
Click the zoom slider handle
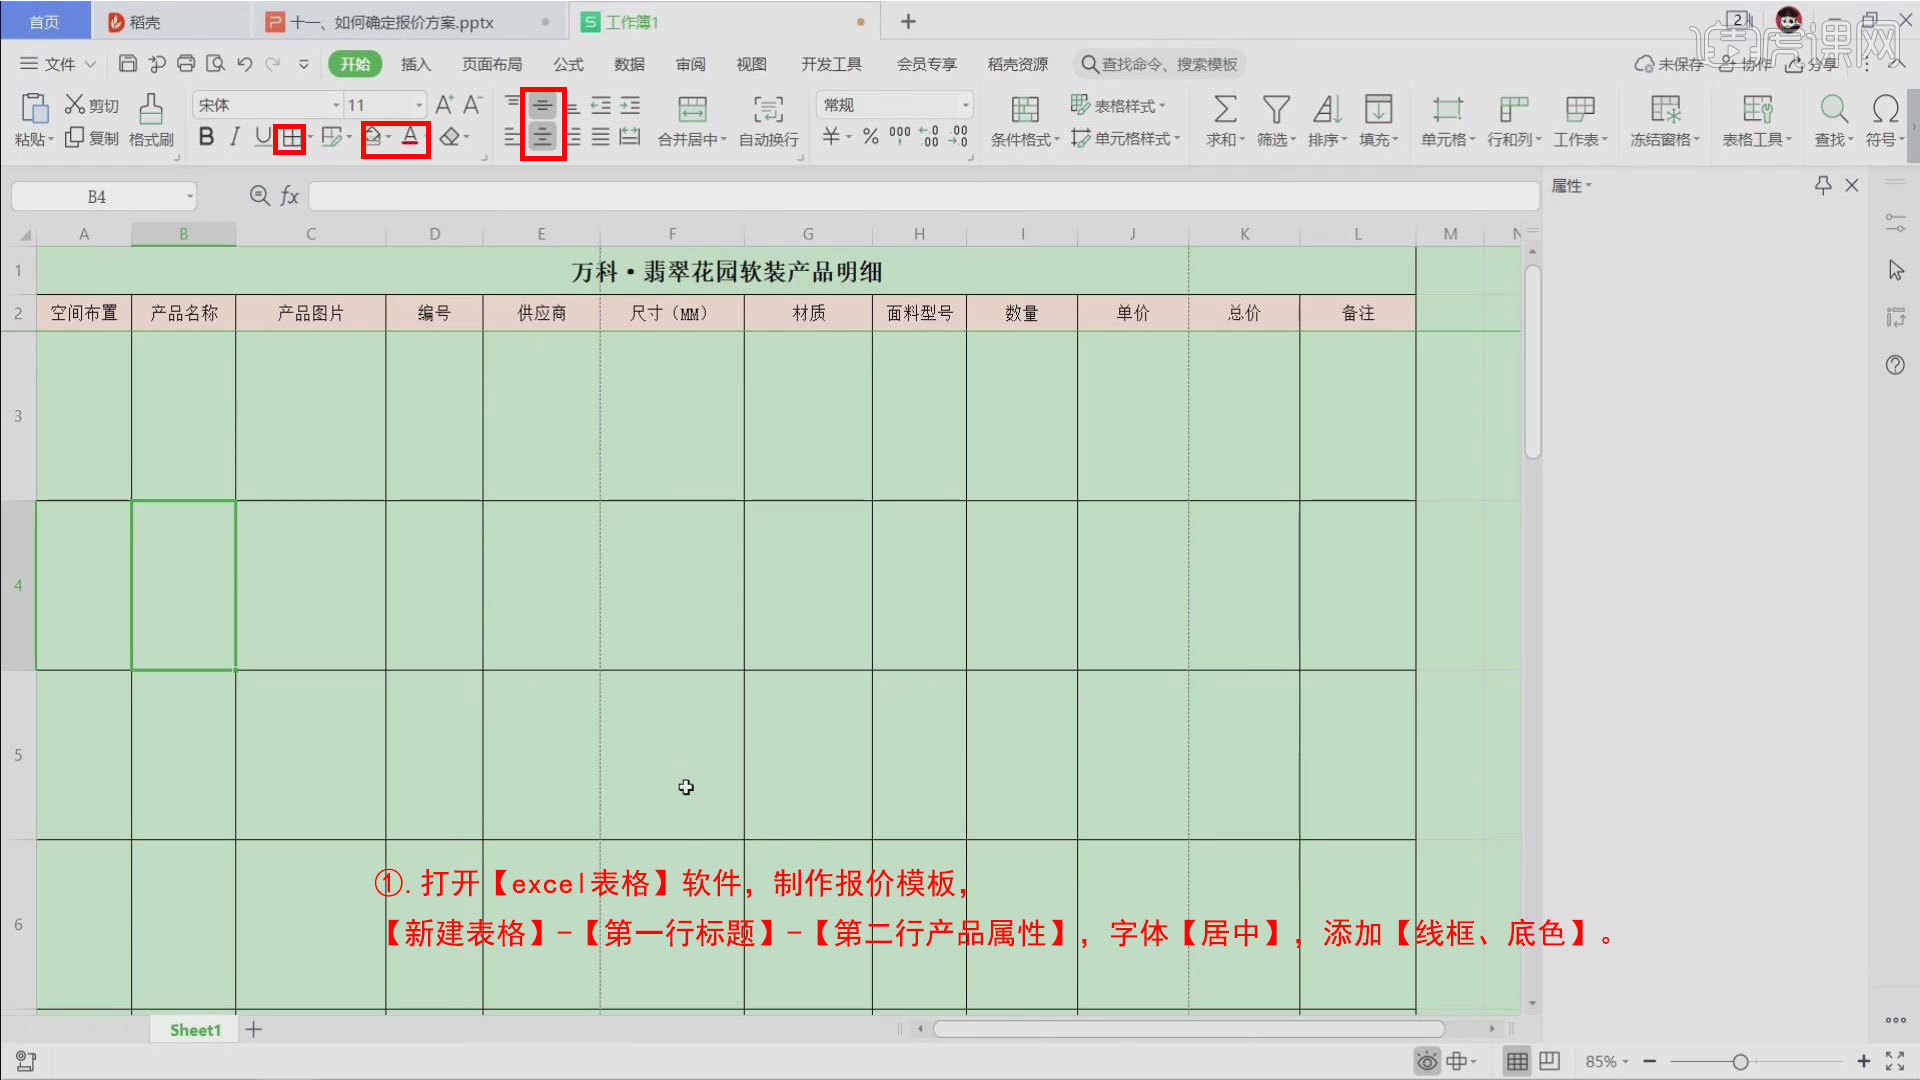[x=1740, y=1062]
